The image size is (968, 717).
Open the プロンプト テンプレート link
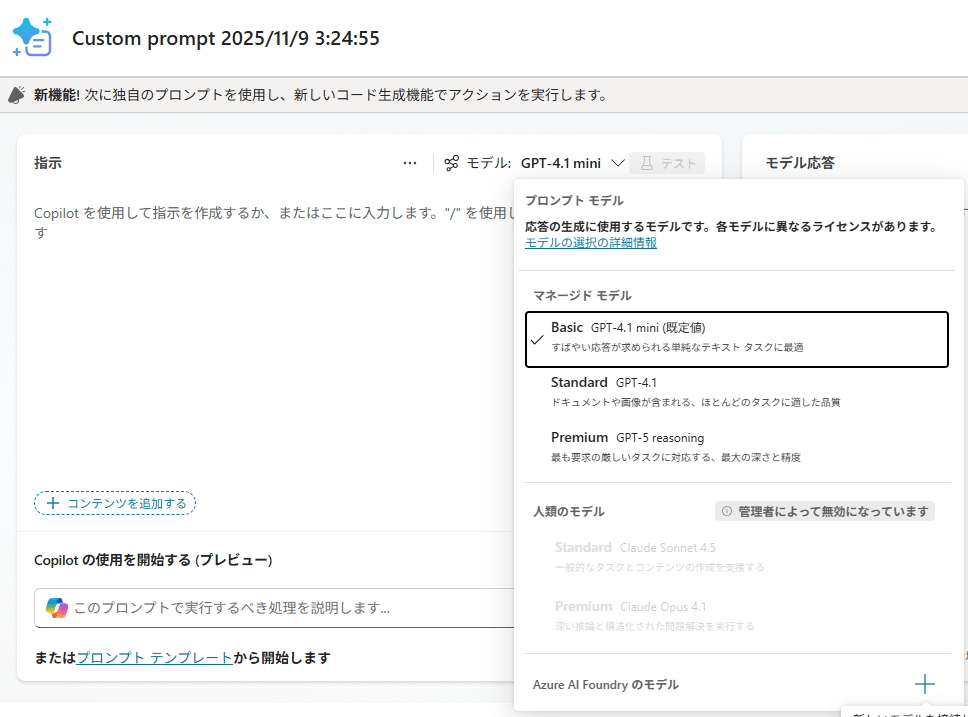click(154, 658)
